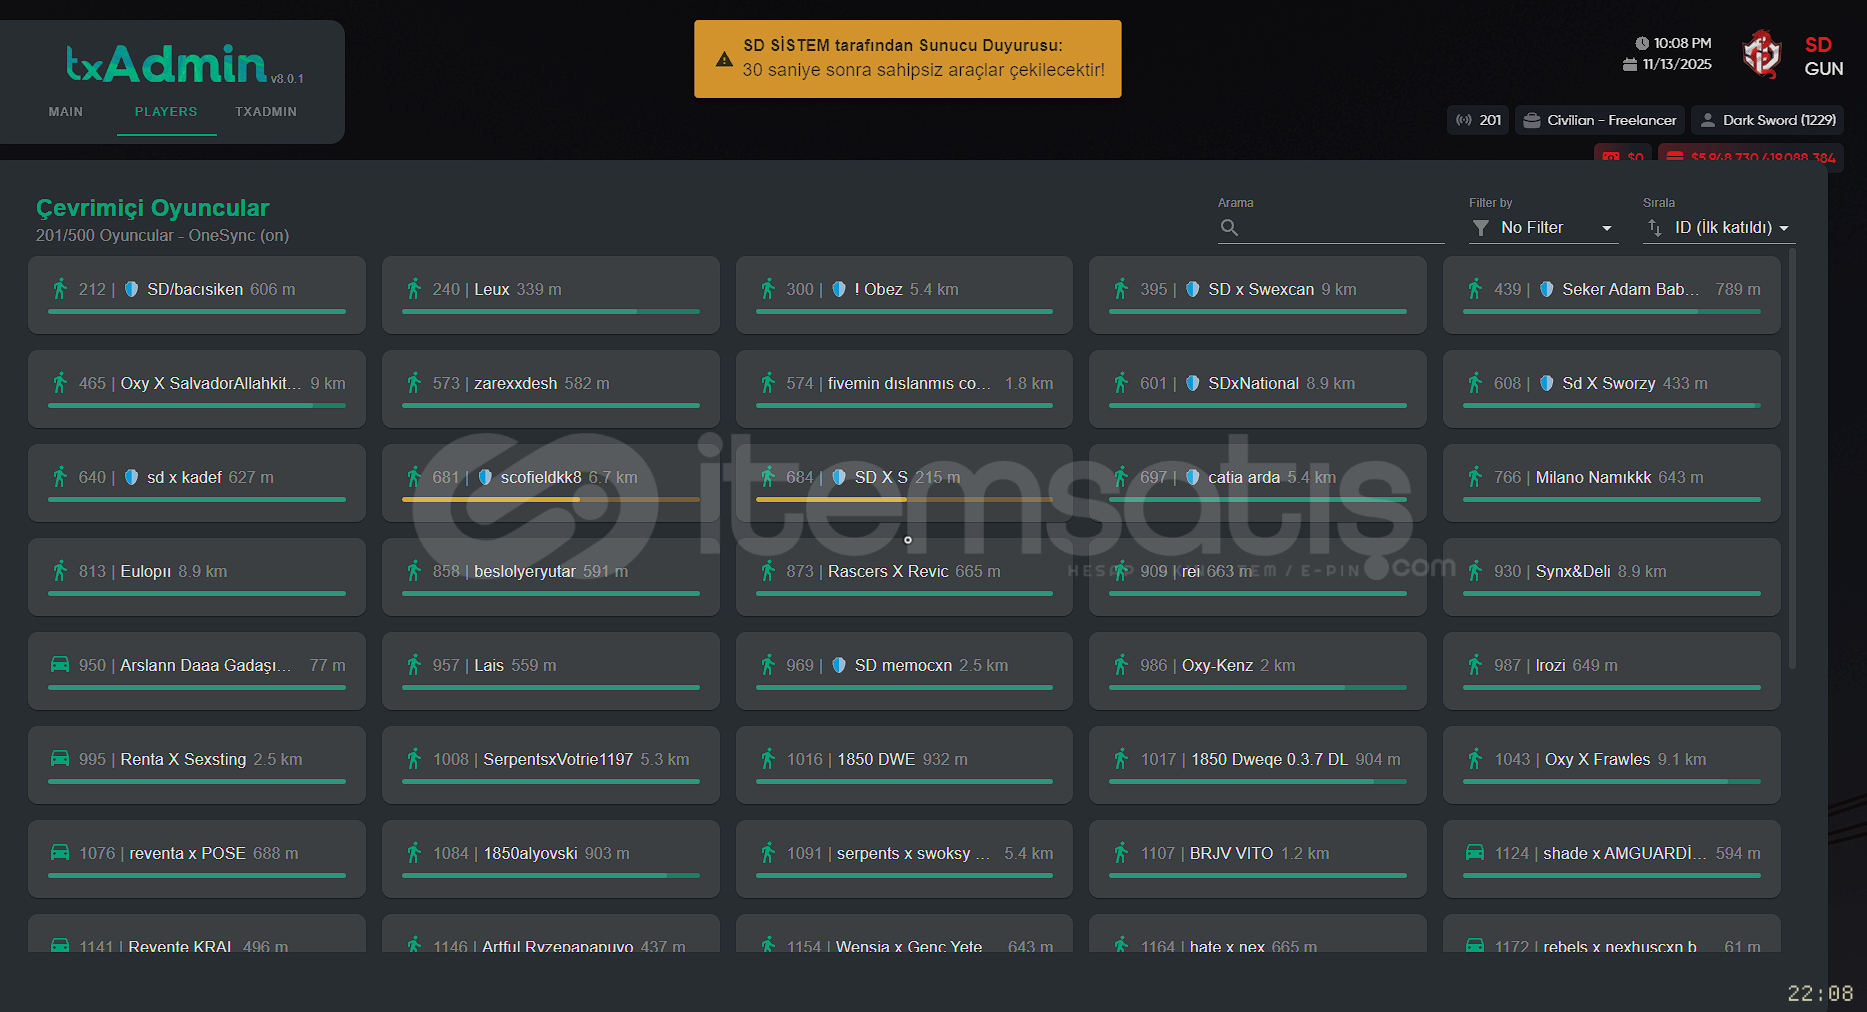Screen dimensions: 1867x1012
Task: Click car icon on reventa x POSE card
Action: click(60, 853)
